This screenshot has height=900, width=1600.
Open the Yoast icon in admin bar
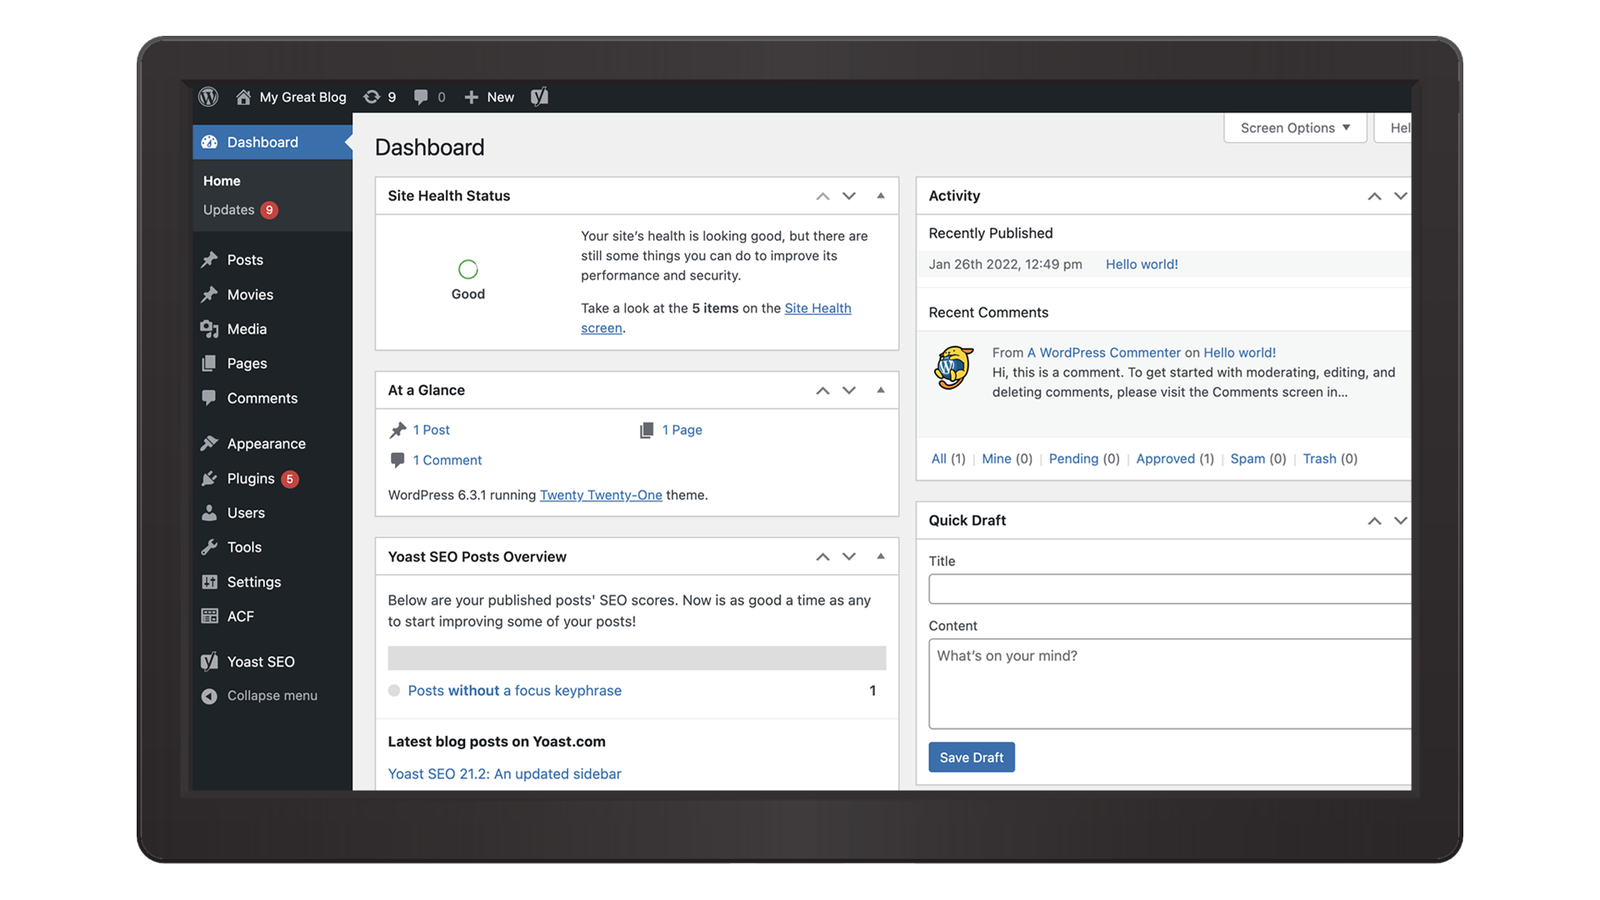point(539,97)
